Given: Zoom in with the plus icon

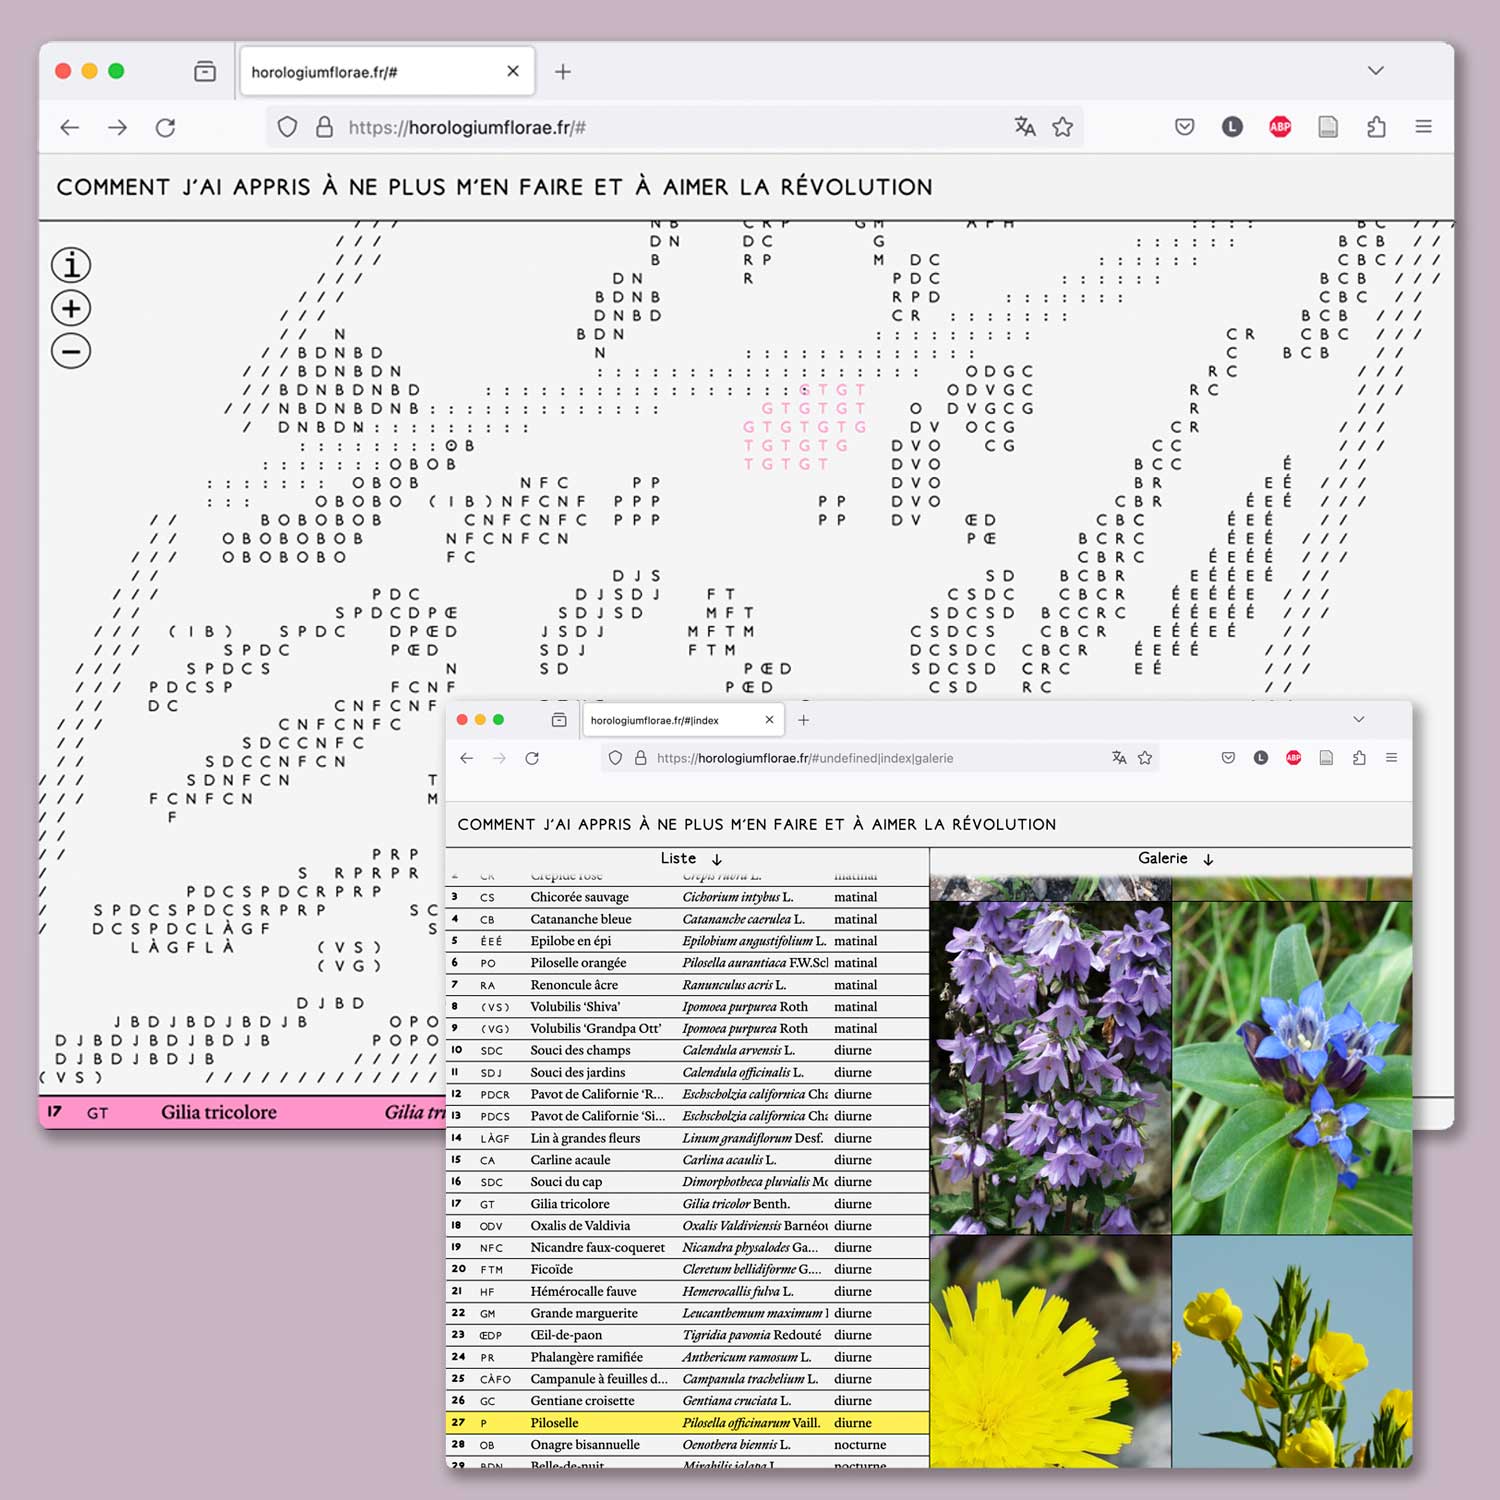Looking at the screenshot, I should tap(71, 308).
